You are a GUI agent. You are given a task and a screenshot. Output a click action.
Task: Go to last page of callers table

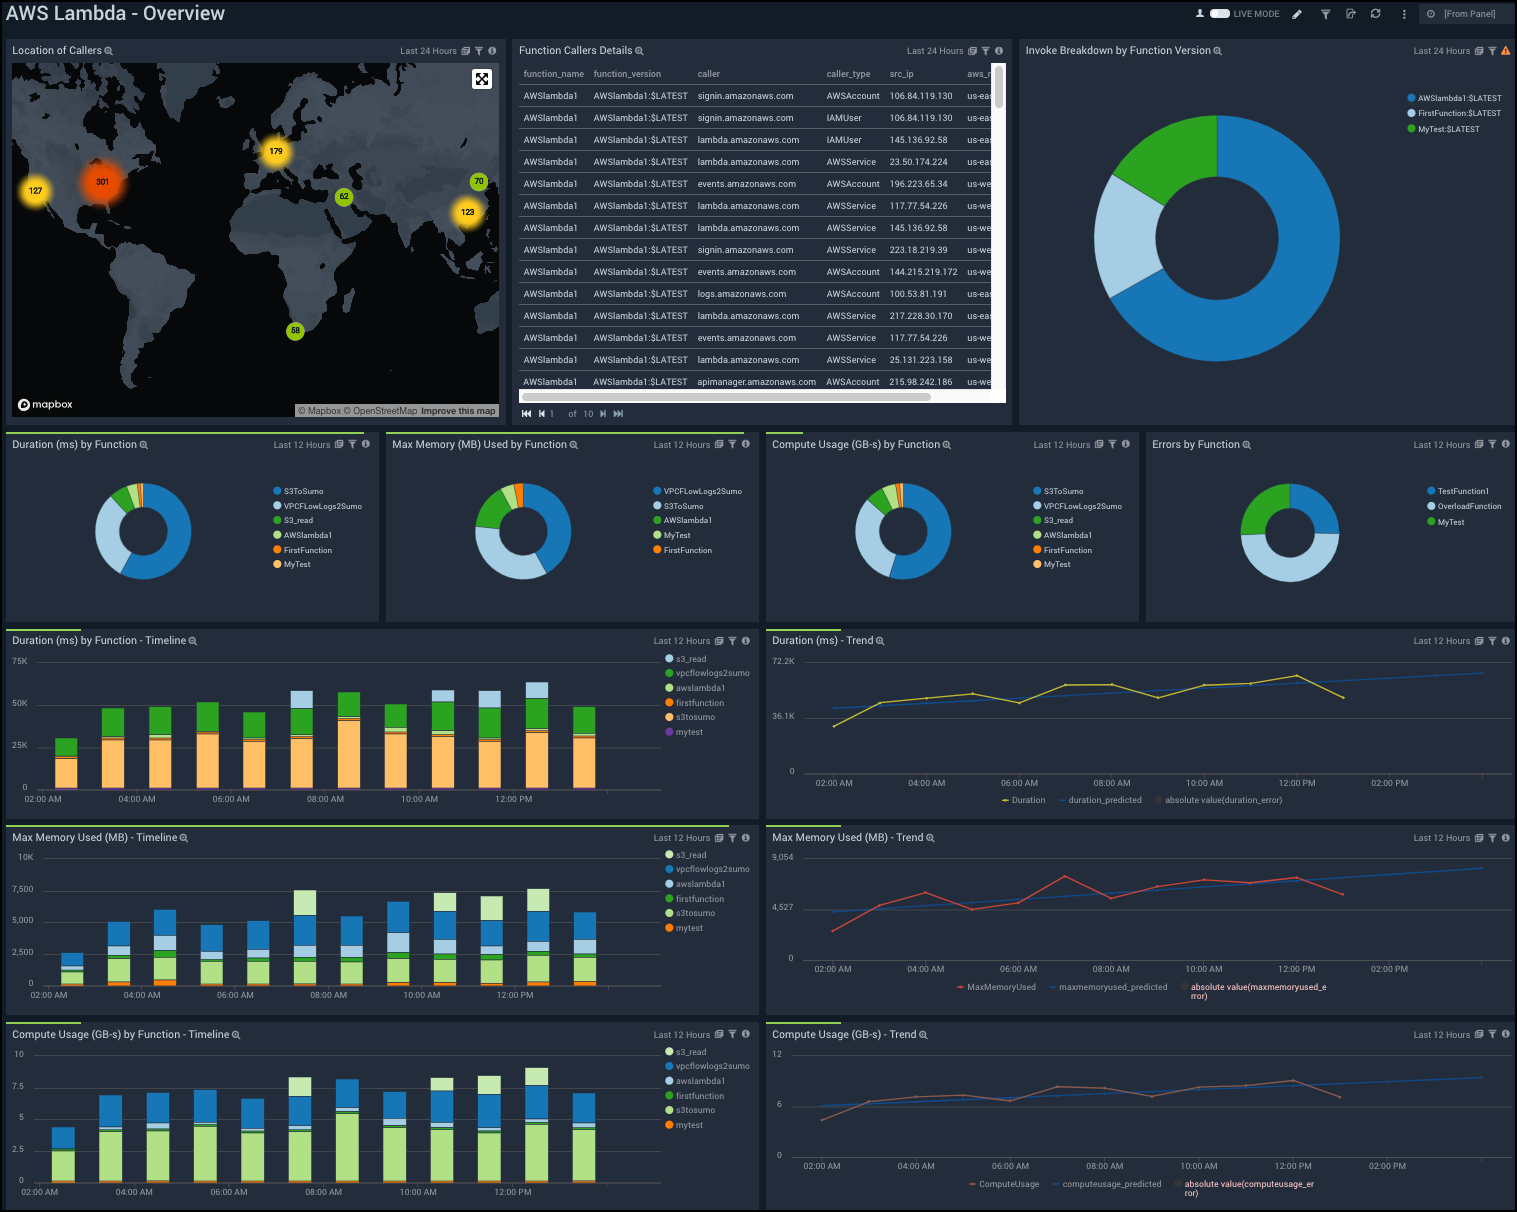tap(618, 414)
